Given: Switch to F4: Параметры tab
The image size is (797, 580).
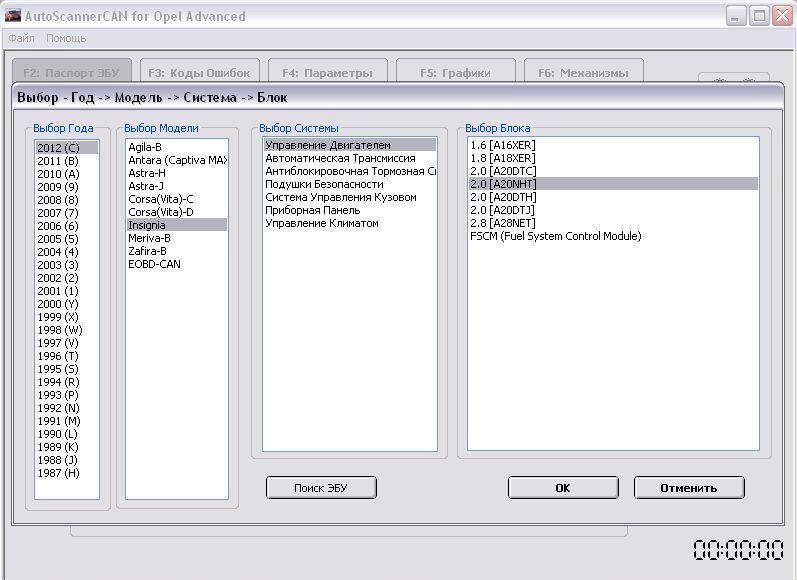Looking at the screenshot, I should tap(327, 73).
